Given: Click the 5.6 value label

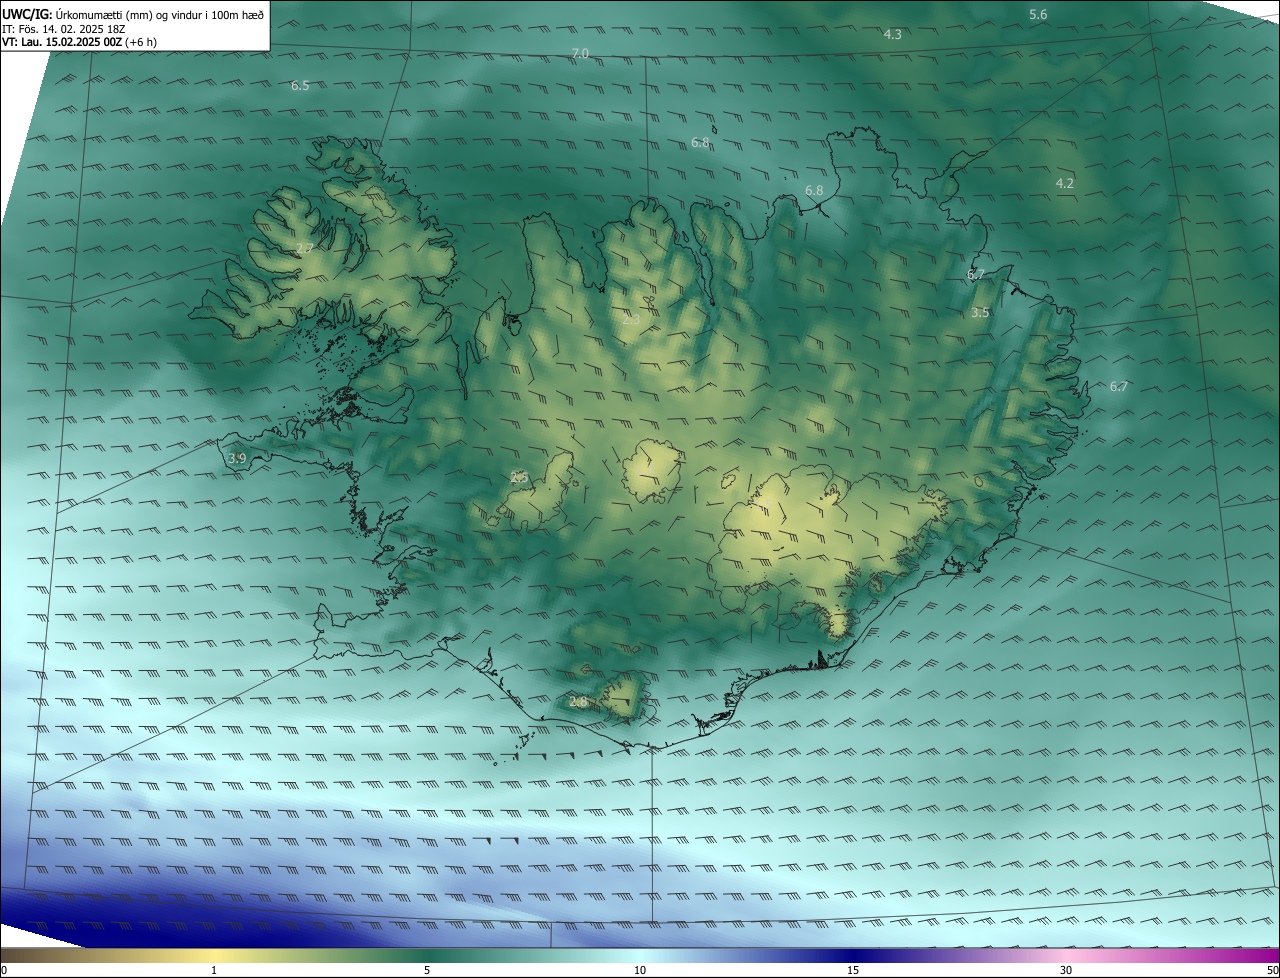Looking at the screenshot, I should [x=1038, y=14].
